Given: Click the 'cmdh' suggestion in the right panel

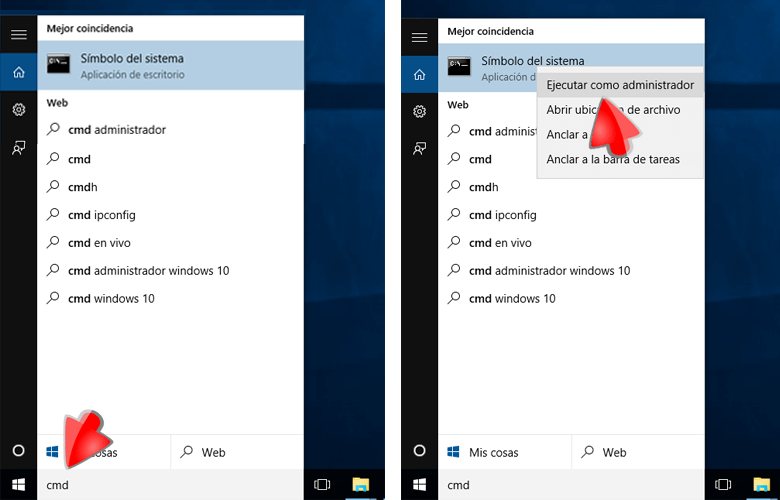Looking at the screenshot, I should 483,187.
